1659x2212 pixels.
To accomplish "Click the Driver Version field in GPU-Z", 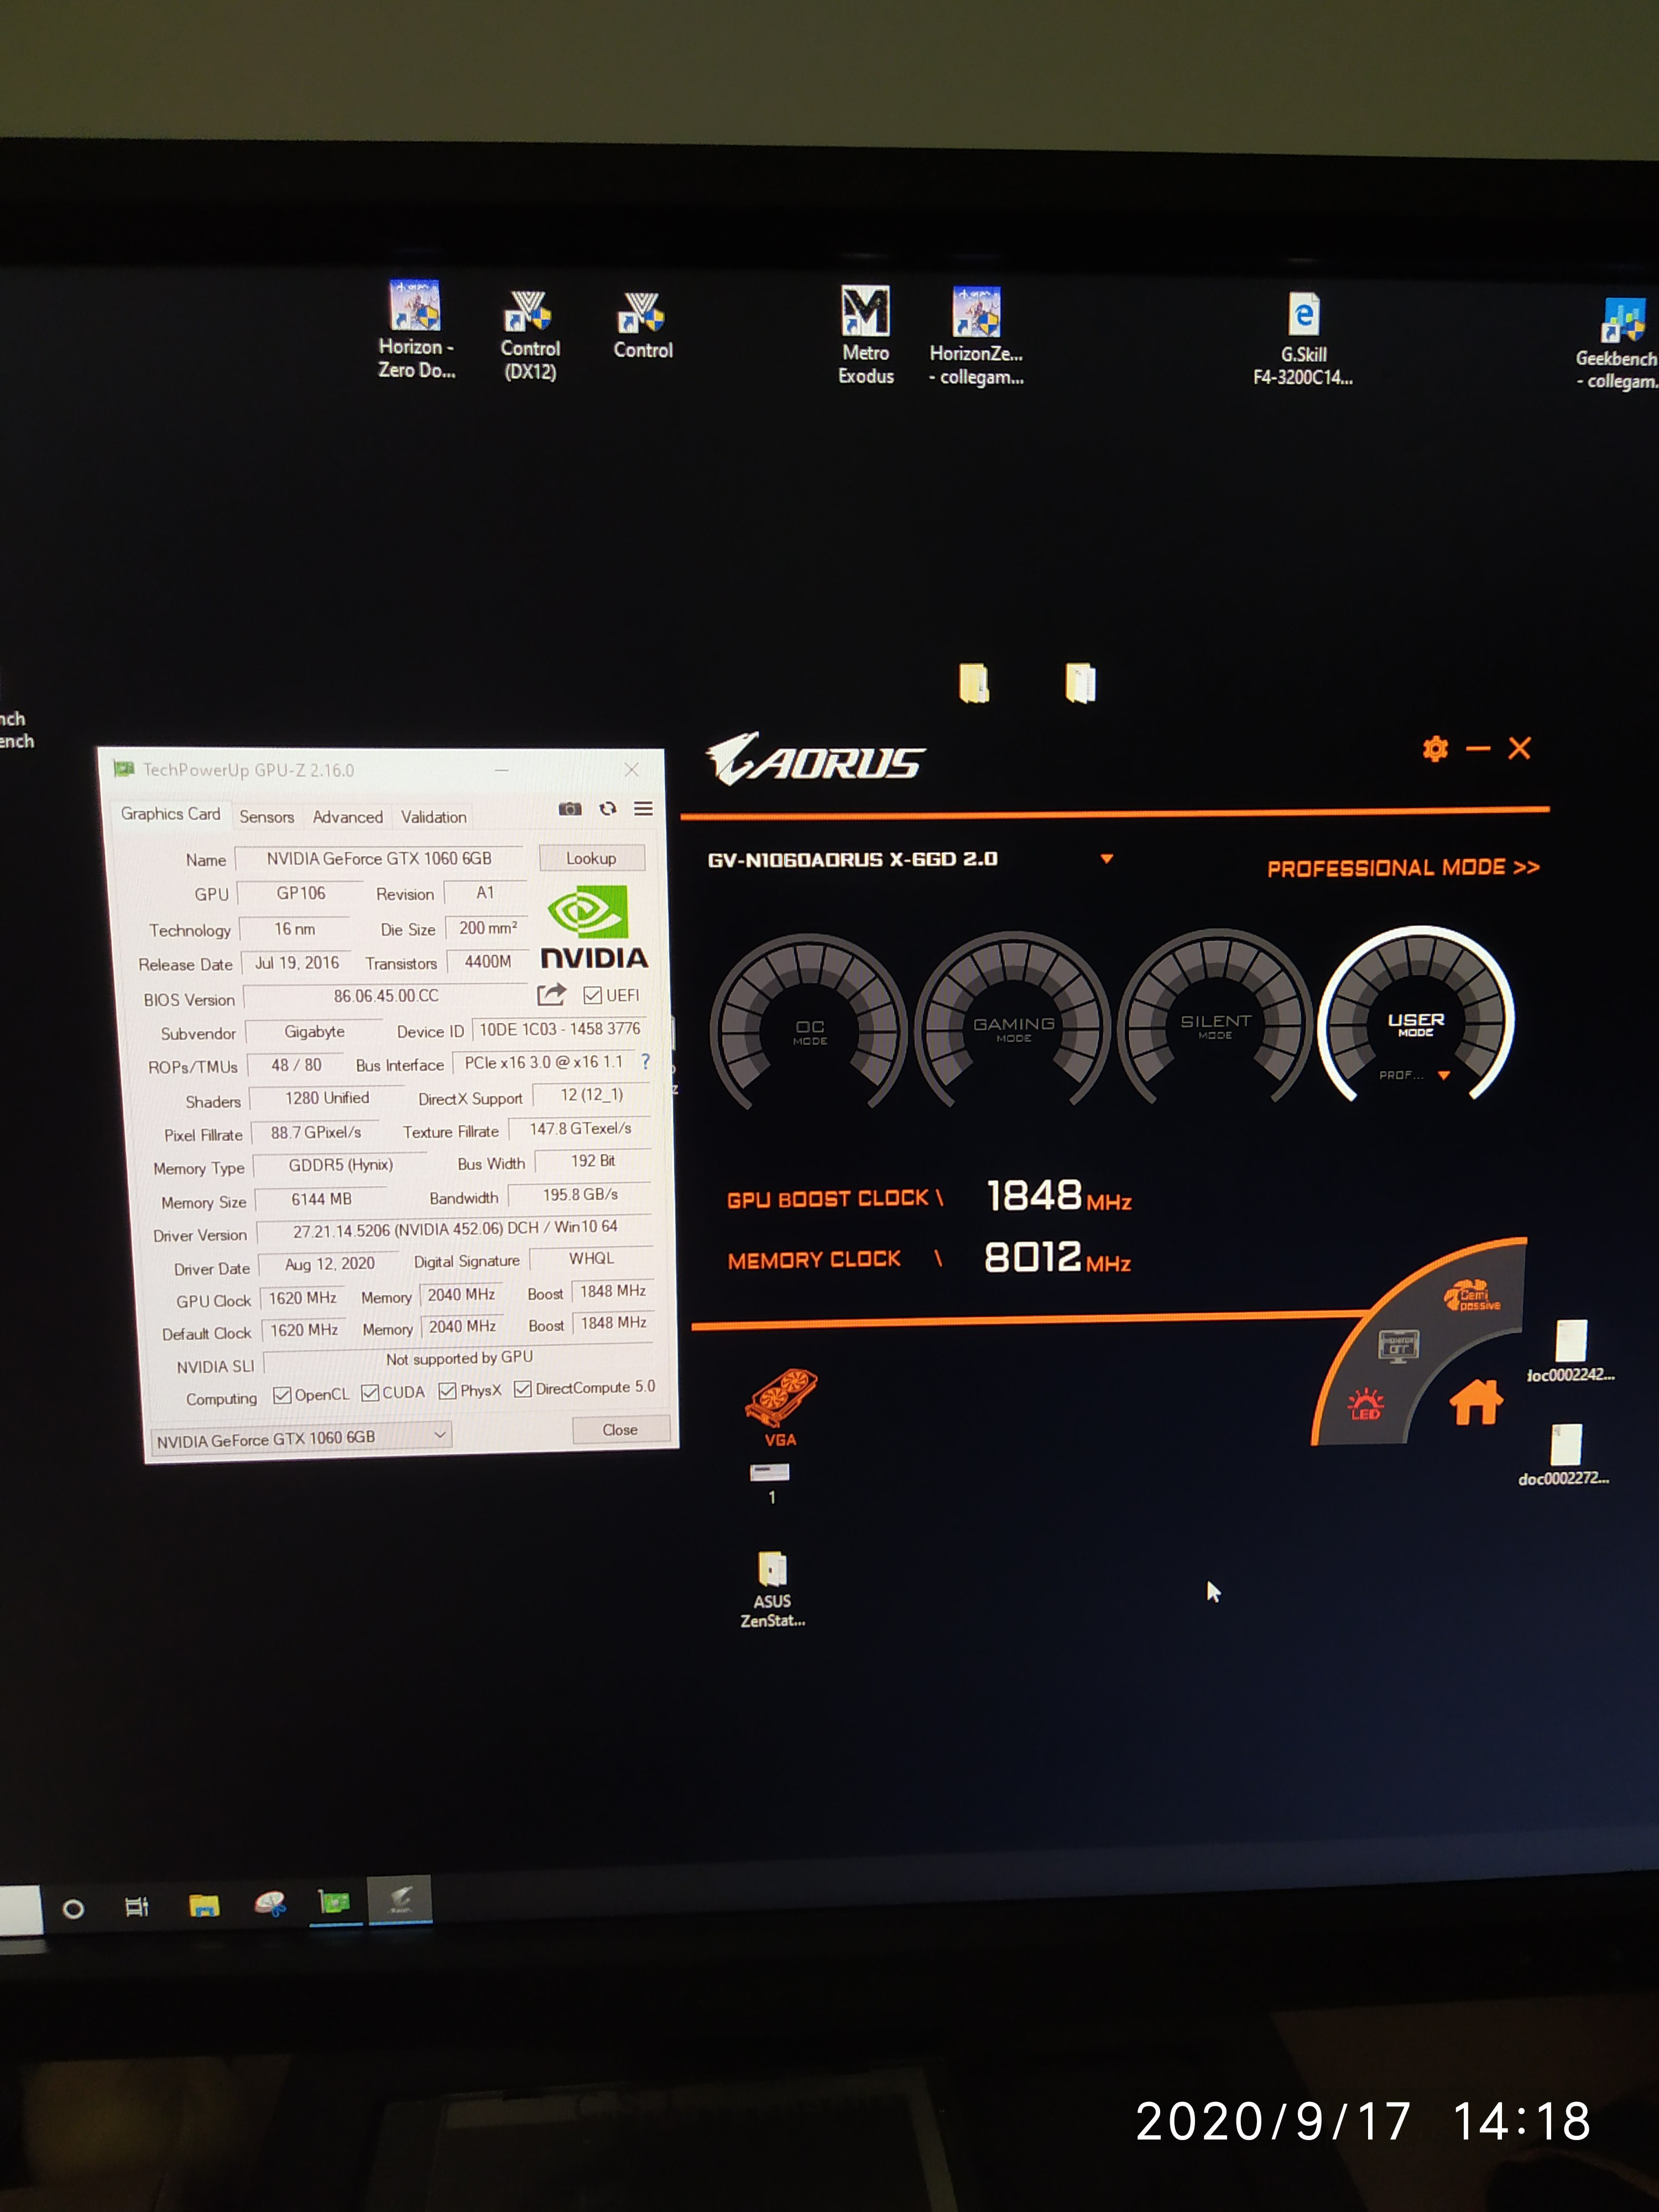I will click(x=455, y=1229).
